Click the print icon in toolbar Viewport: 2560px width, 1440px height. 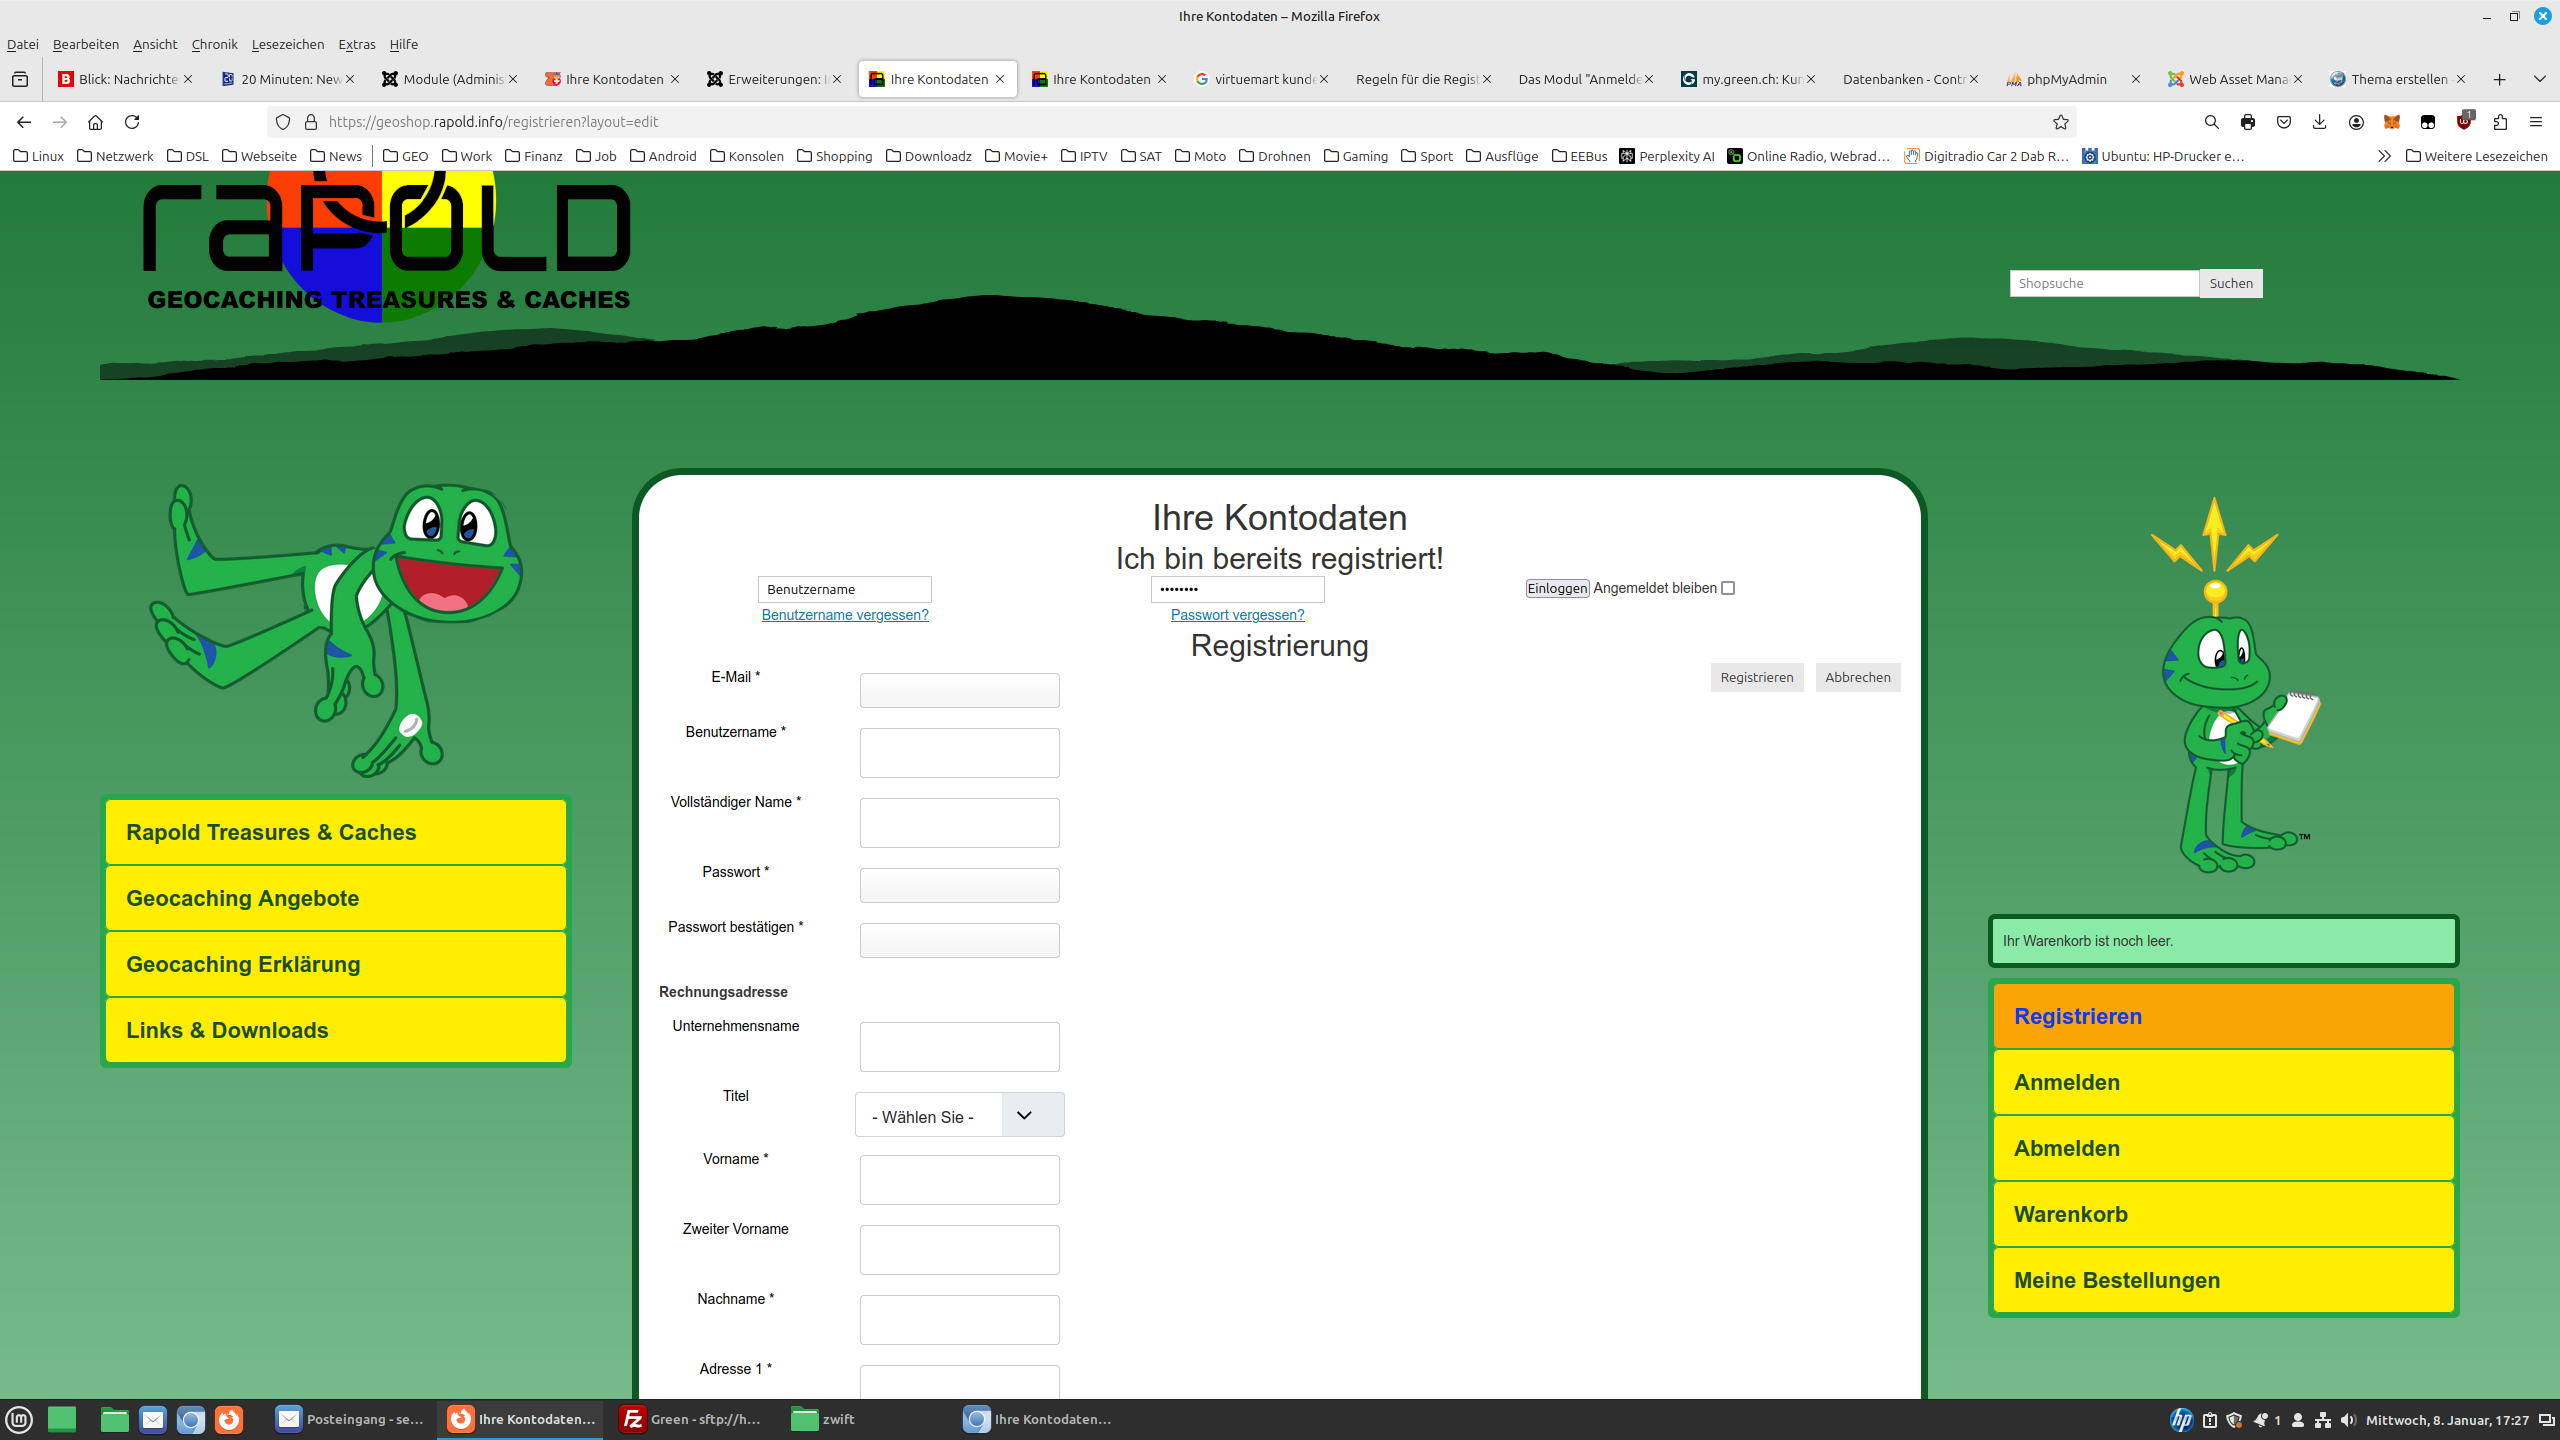tap(2248, 122)
